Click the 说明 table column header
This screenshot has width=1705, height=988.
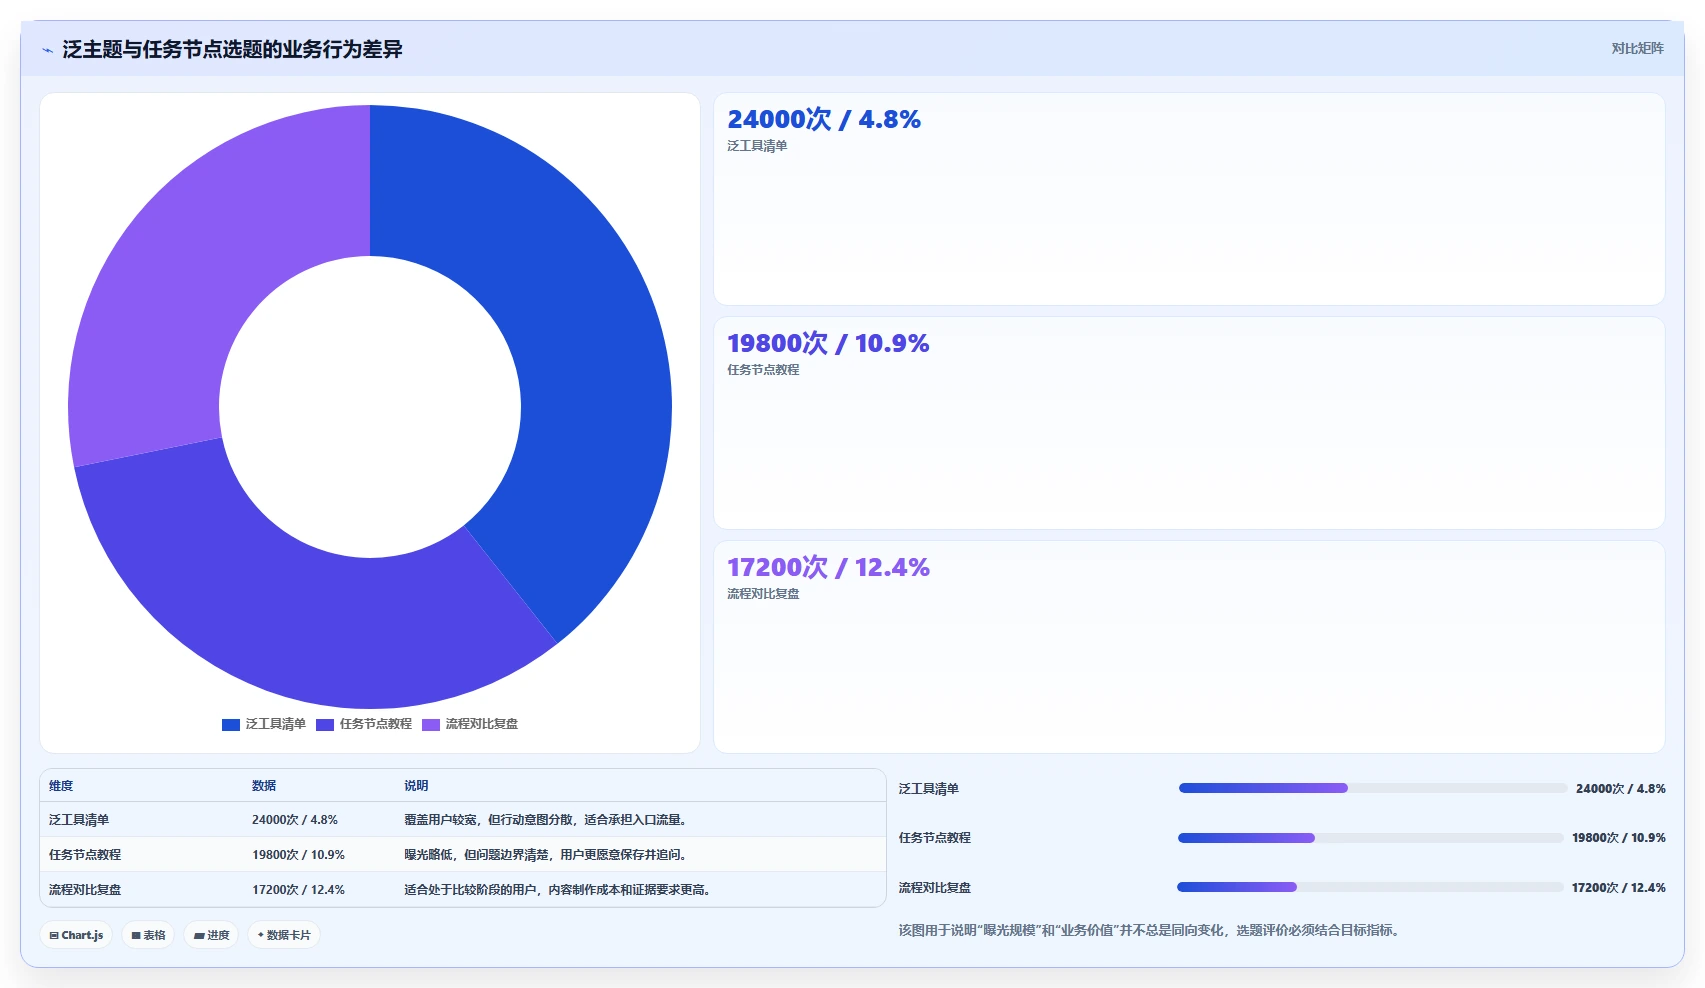pyautogui.click(x=416, y=786)
